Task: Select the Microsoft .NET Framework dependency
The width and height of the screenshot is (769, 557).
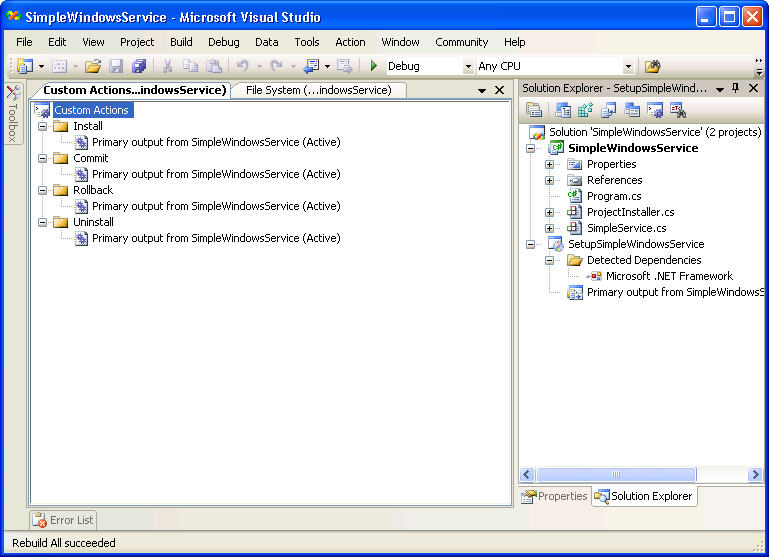Action: (x=669, y=276)
